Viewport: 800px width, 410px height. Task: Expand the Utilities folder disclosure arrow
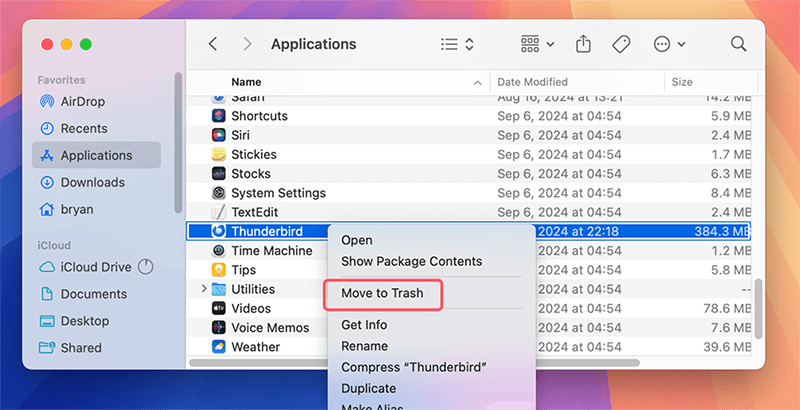204,289
